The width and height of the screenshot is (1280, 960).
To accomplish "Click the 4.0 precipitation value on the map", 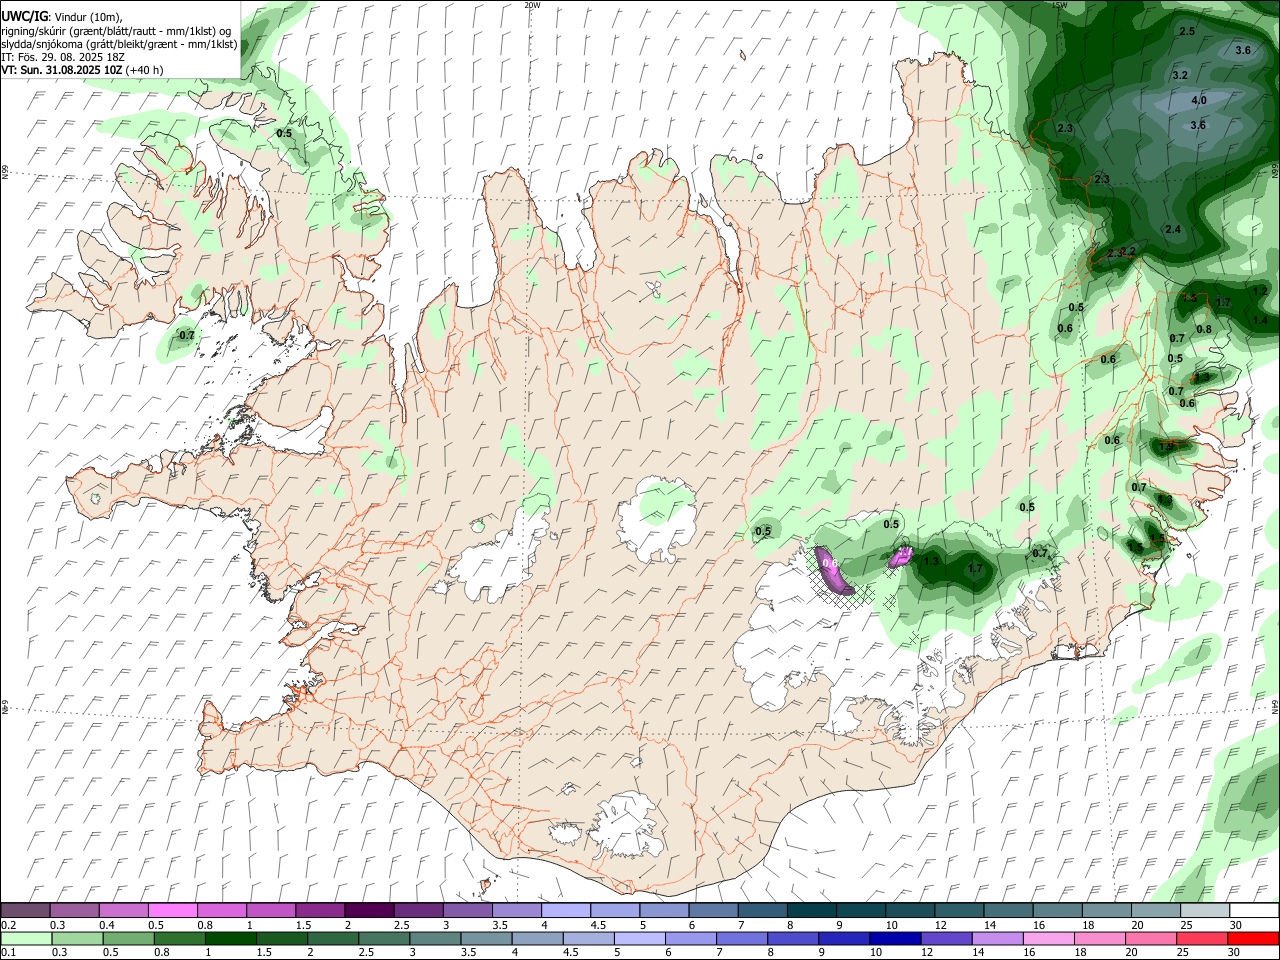I will [x=1199, y=100].
